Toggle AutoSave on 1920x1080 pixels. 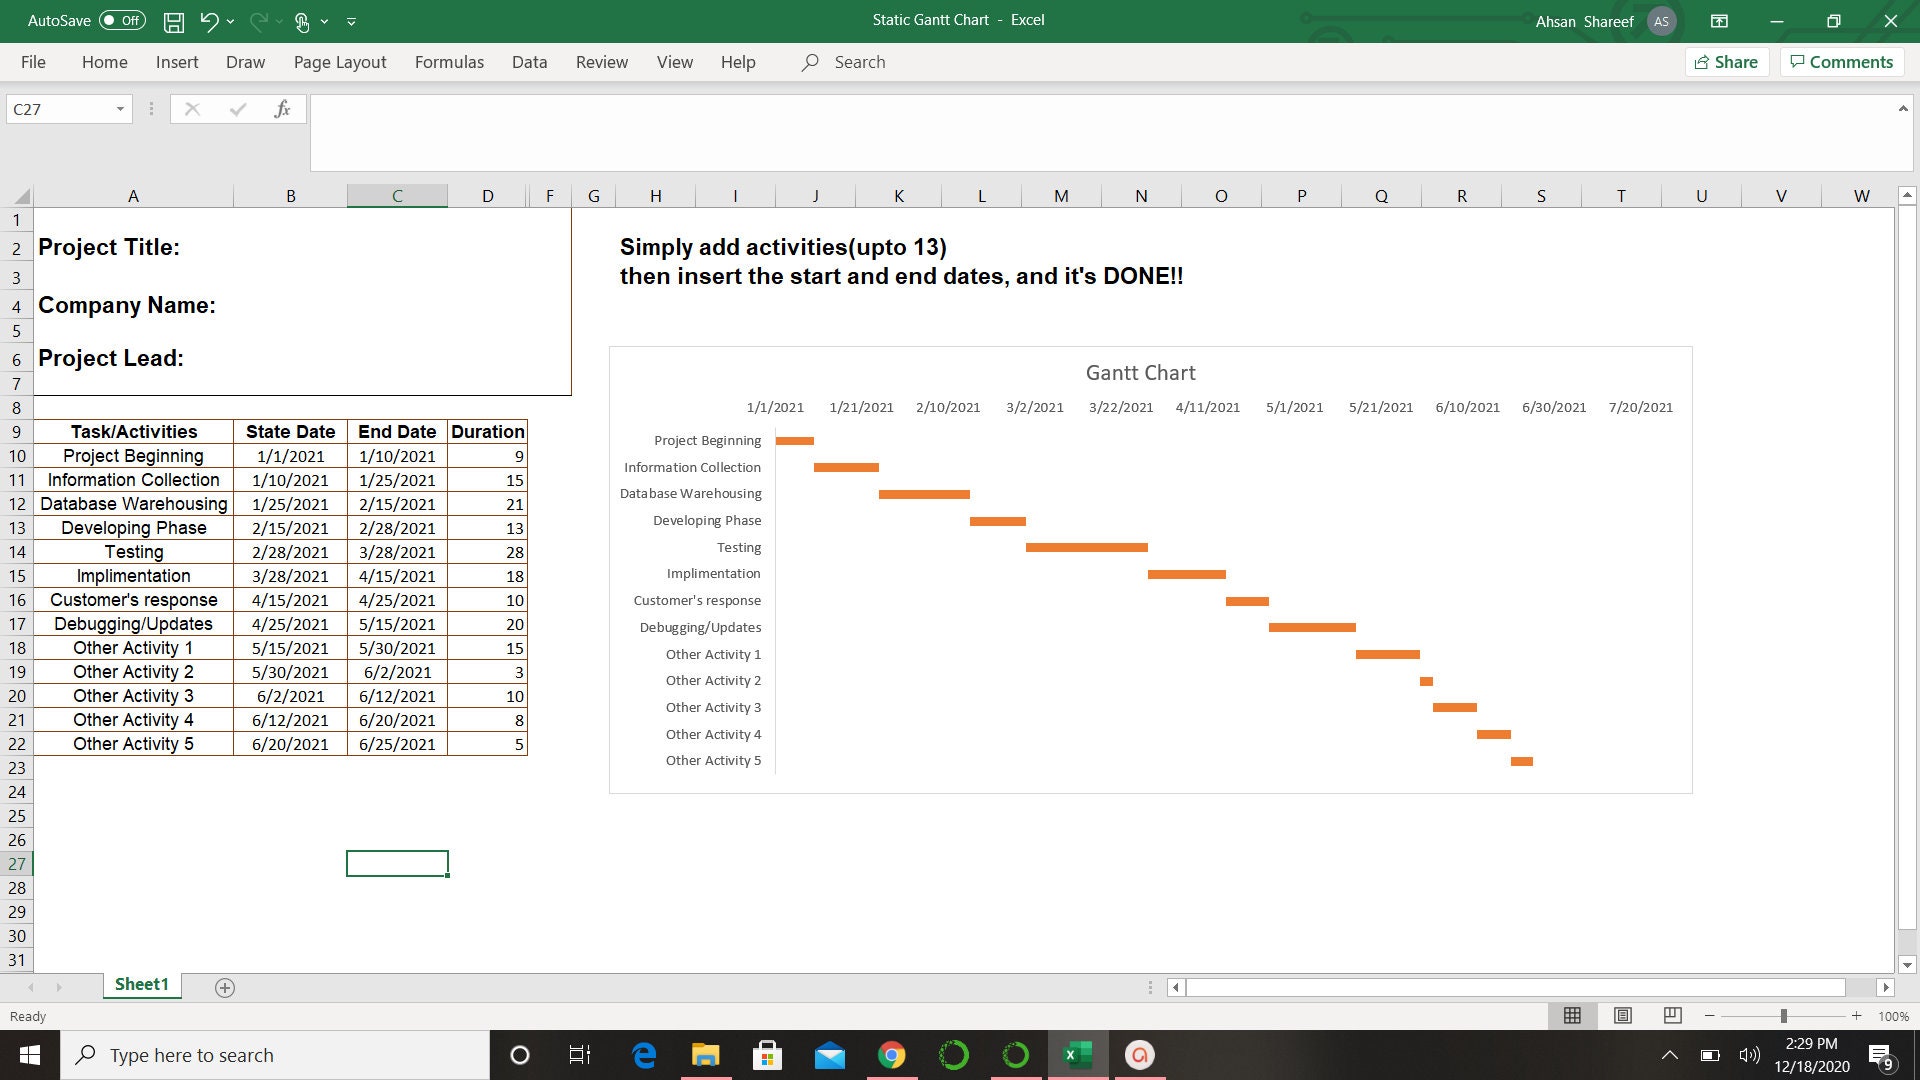tap(112, 20)
